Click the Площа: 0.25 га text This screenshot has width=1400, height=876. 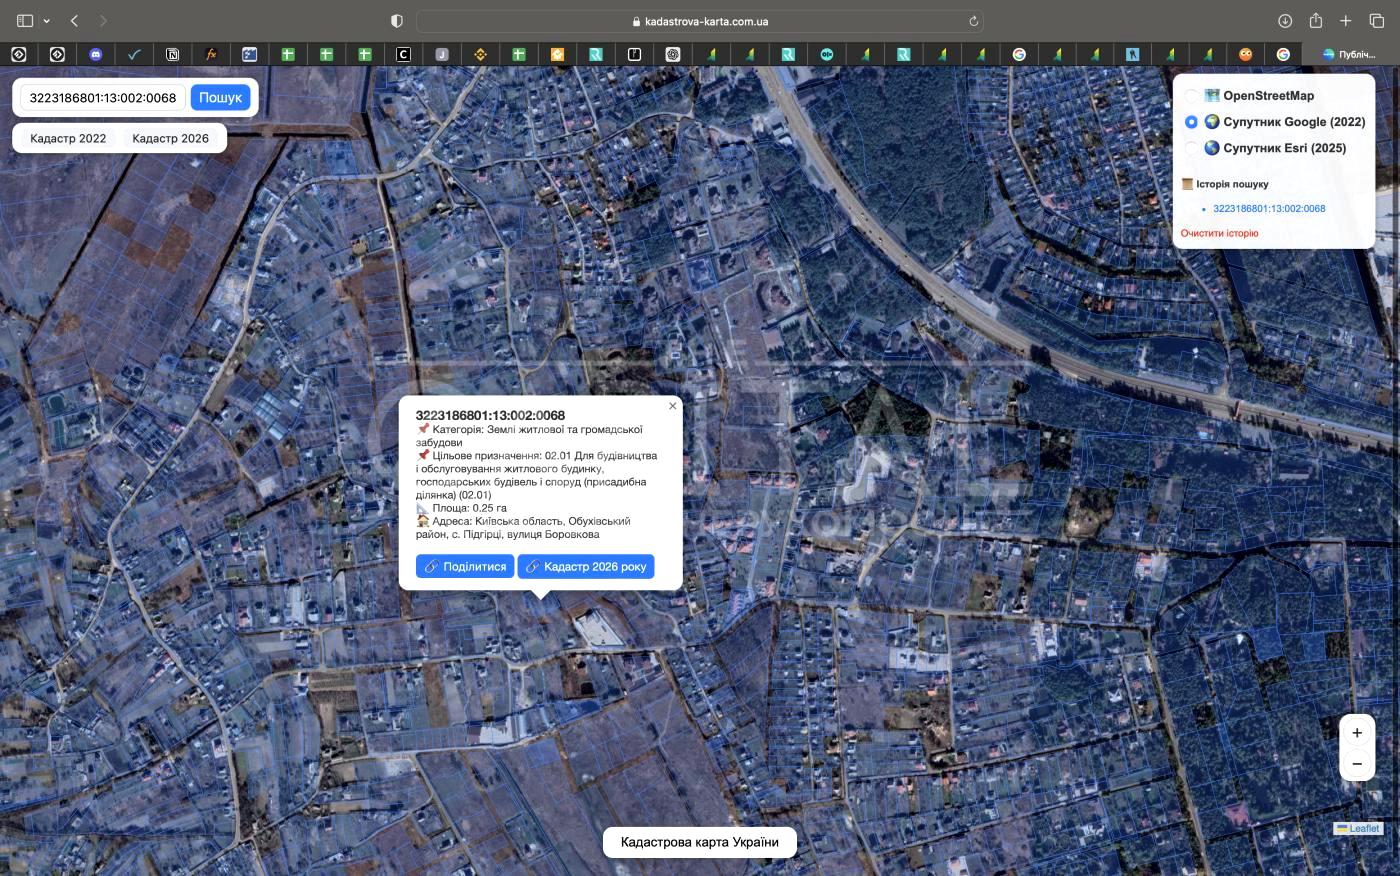[x=461, y=508]
